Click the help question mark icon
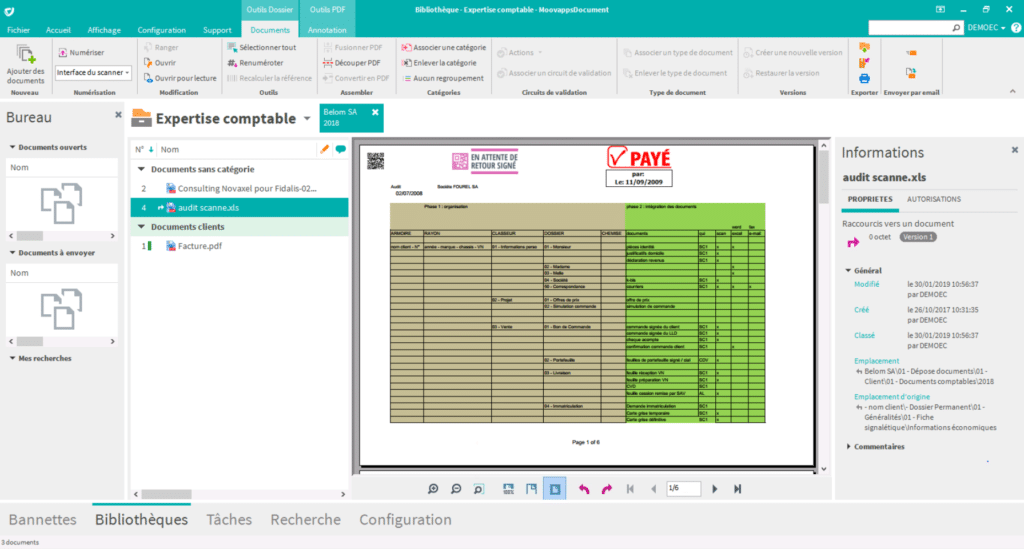Image resolution: width=1024 pixels, height=549 pixels. click(1016, 27)
